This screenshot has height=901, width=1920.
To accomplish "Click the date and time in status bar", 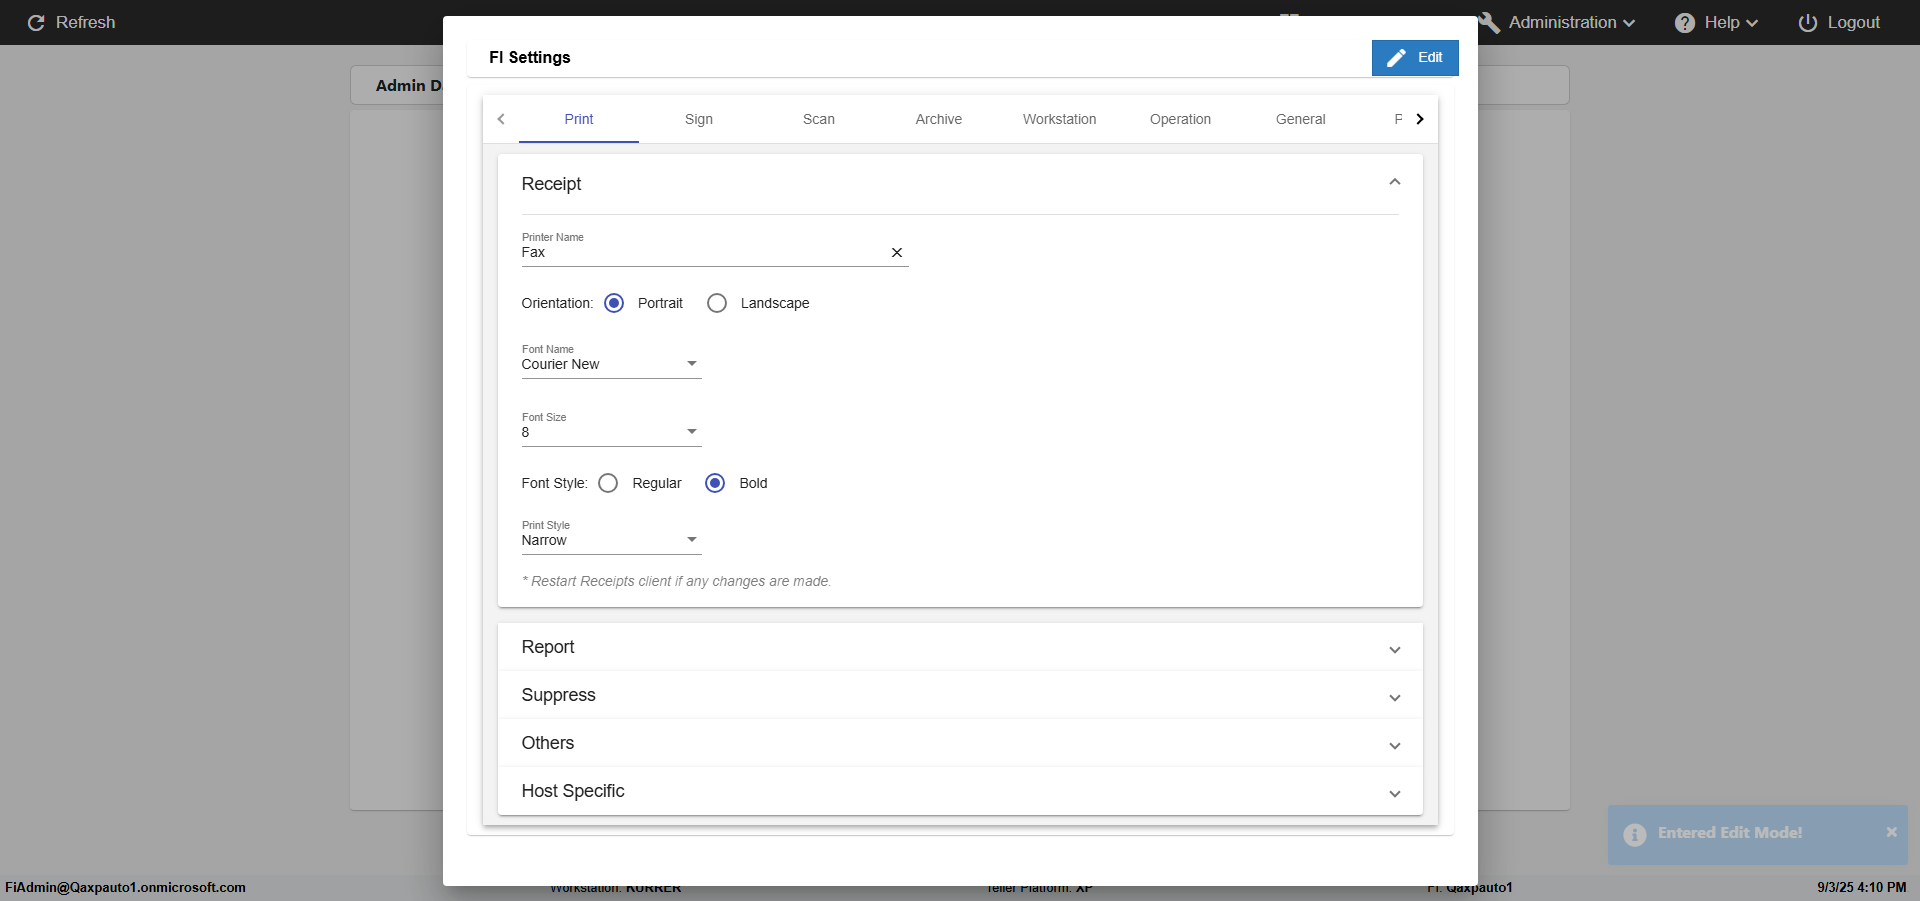I will [1862, 887].
